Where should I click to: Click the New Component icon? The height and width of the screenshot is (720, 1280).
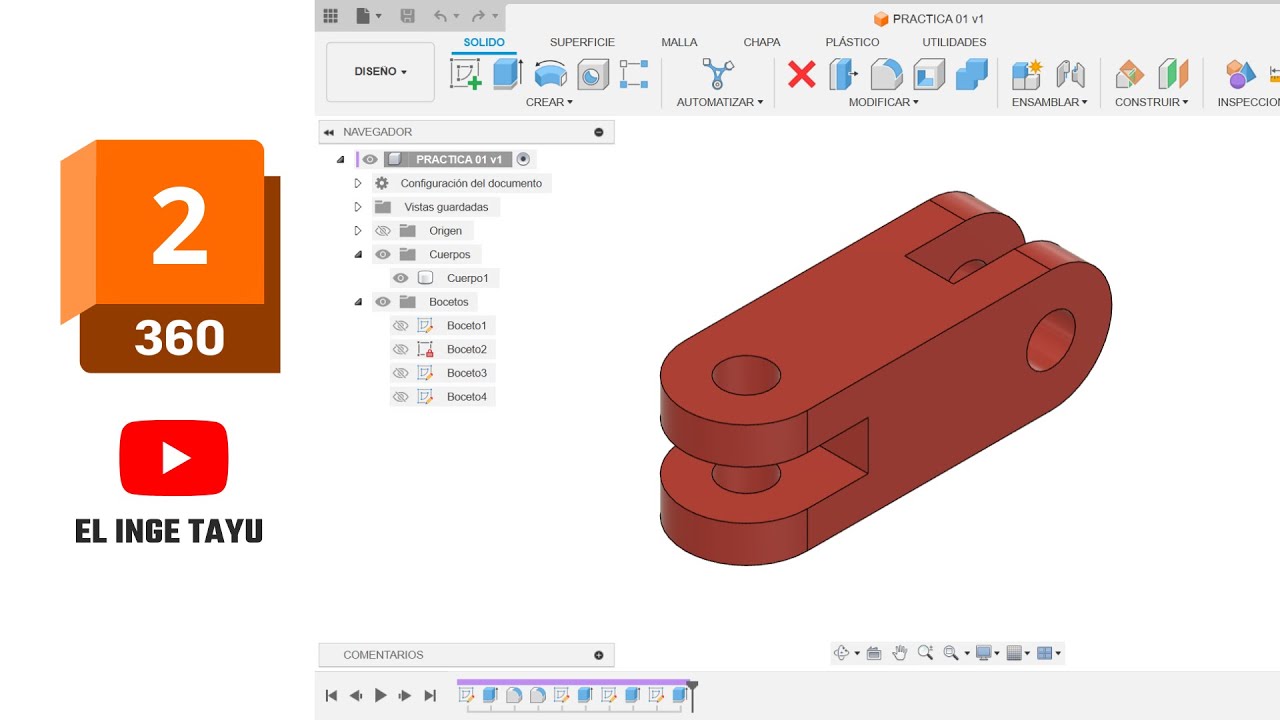tap(1027, 74)
